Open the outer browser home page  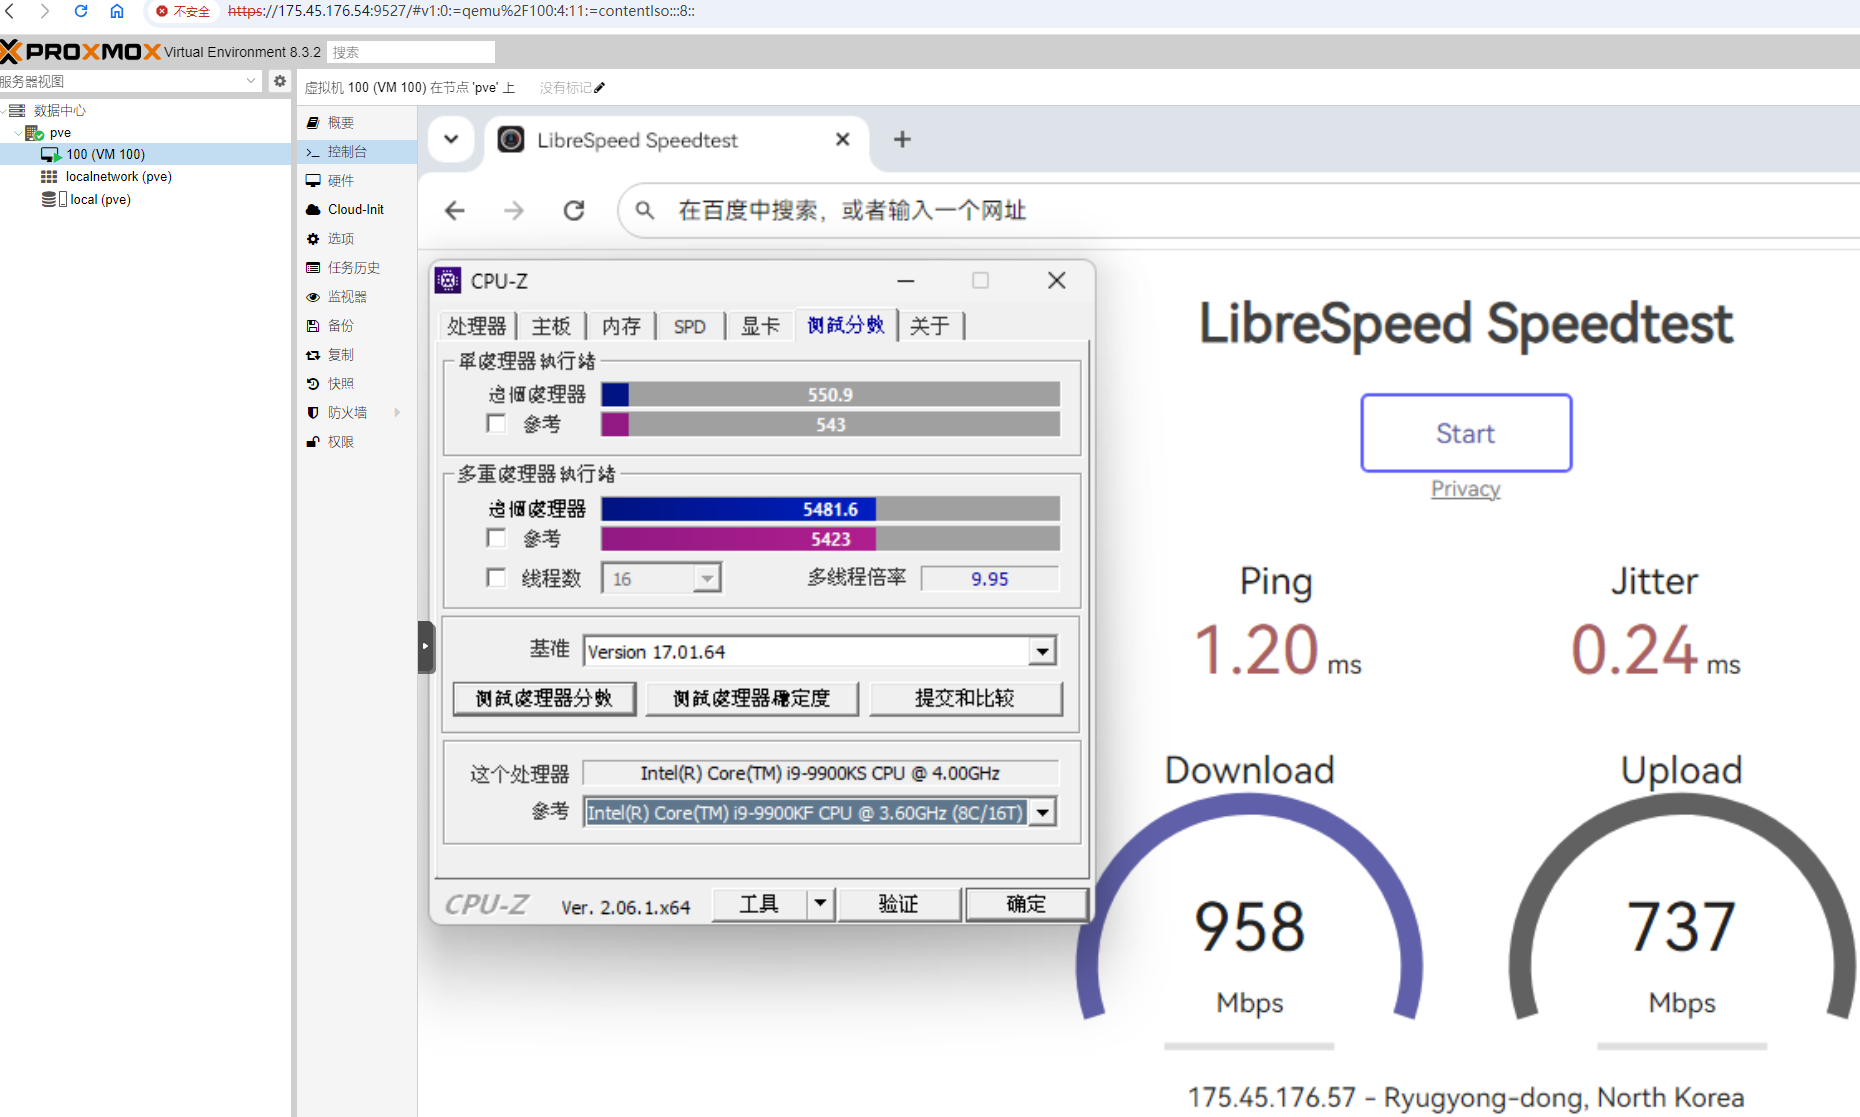coord(117,11)
